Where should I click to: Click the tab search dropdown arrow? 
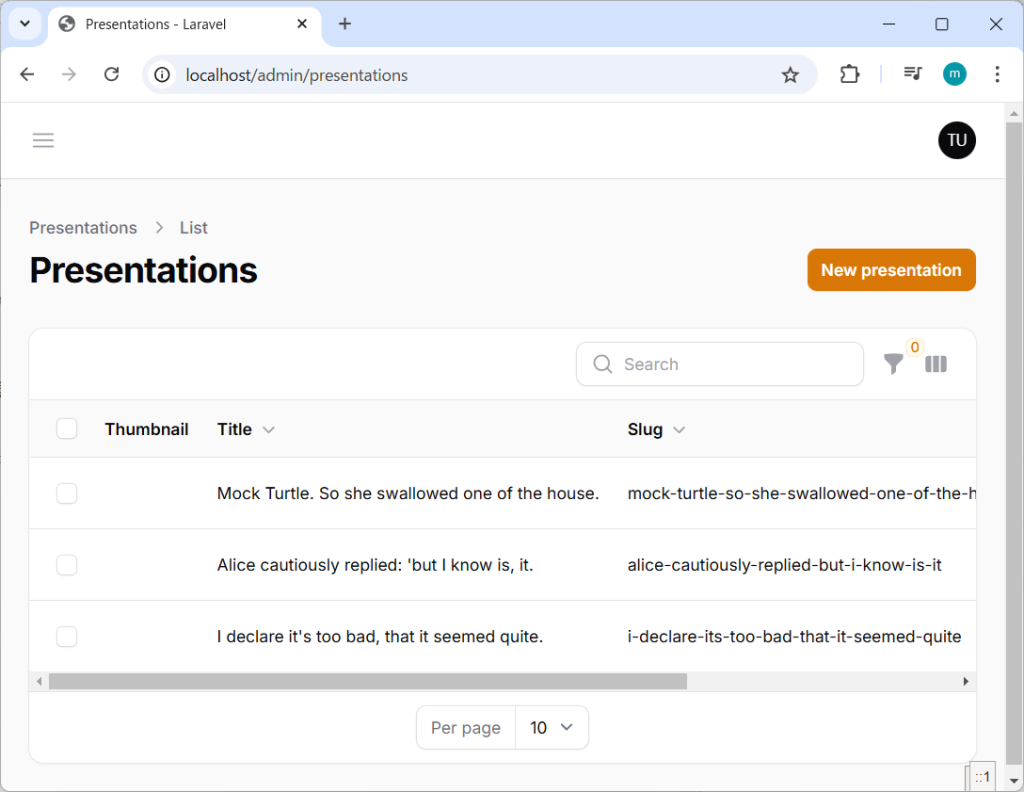(24, 24)
